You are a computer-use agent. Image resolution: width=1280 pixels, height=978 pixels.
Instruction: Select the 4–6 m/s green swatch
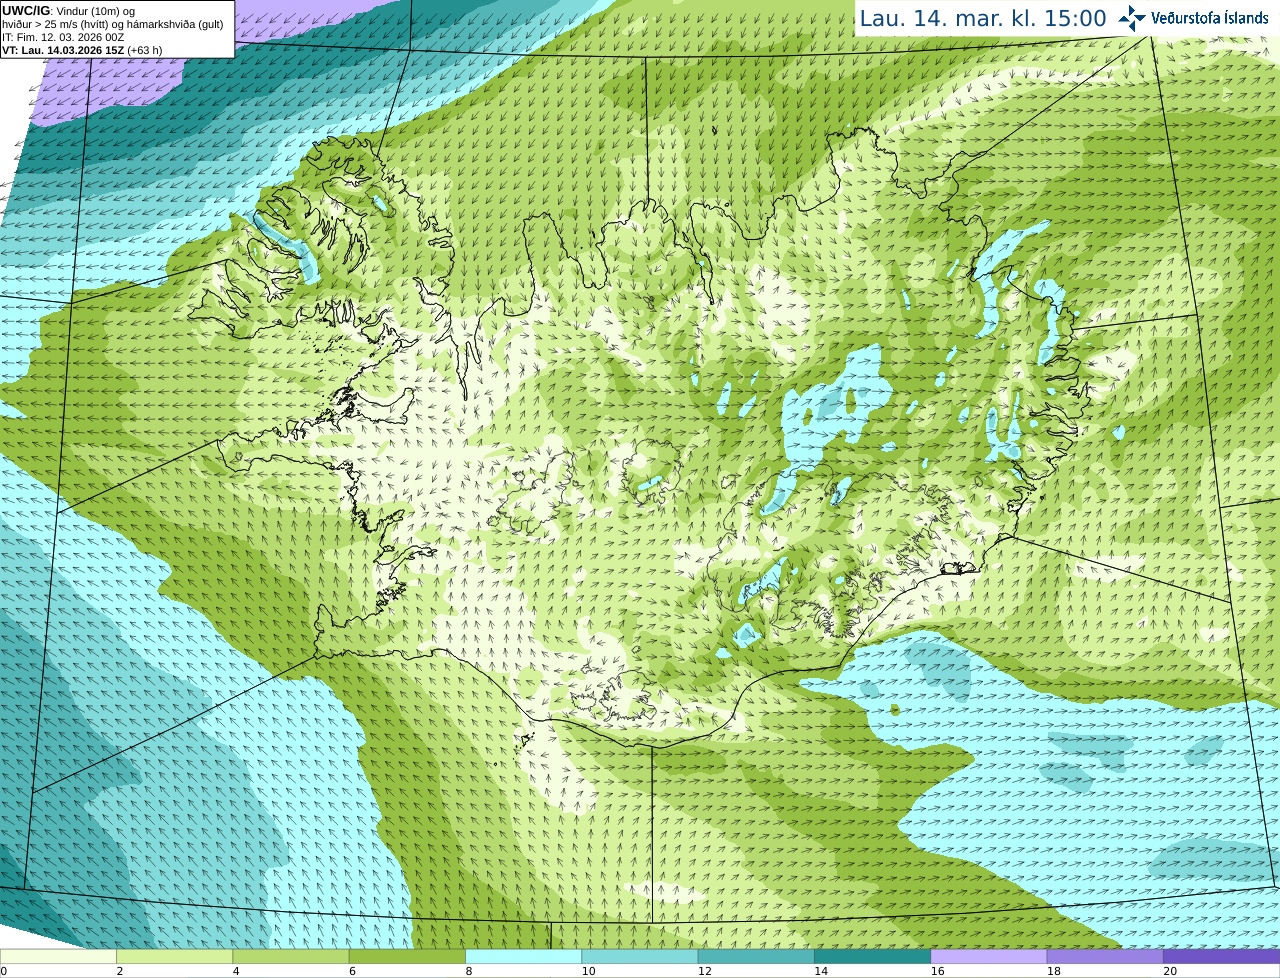pyautogui.click(x=291, y=956)
